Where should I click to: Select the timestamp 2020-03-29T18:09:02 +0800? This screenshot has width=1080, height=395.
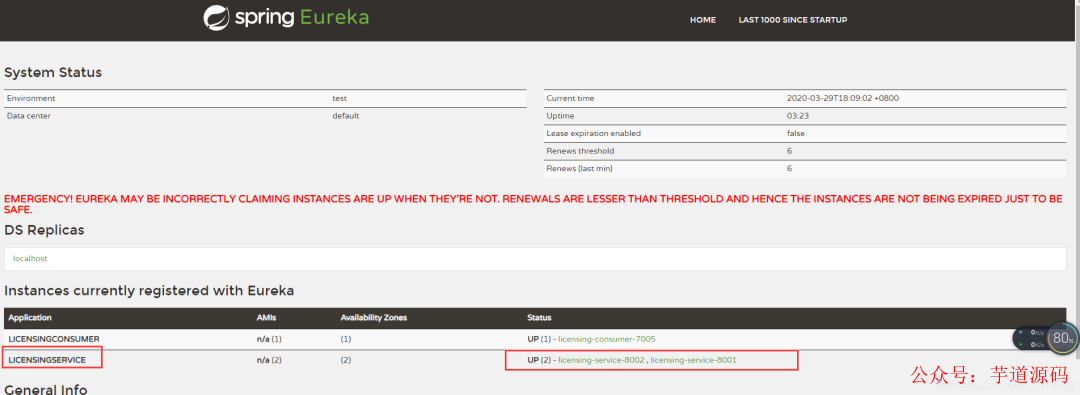pyautogui.click(x=843, y=99)
